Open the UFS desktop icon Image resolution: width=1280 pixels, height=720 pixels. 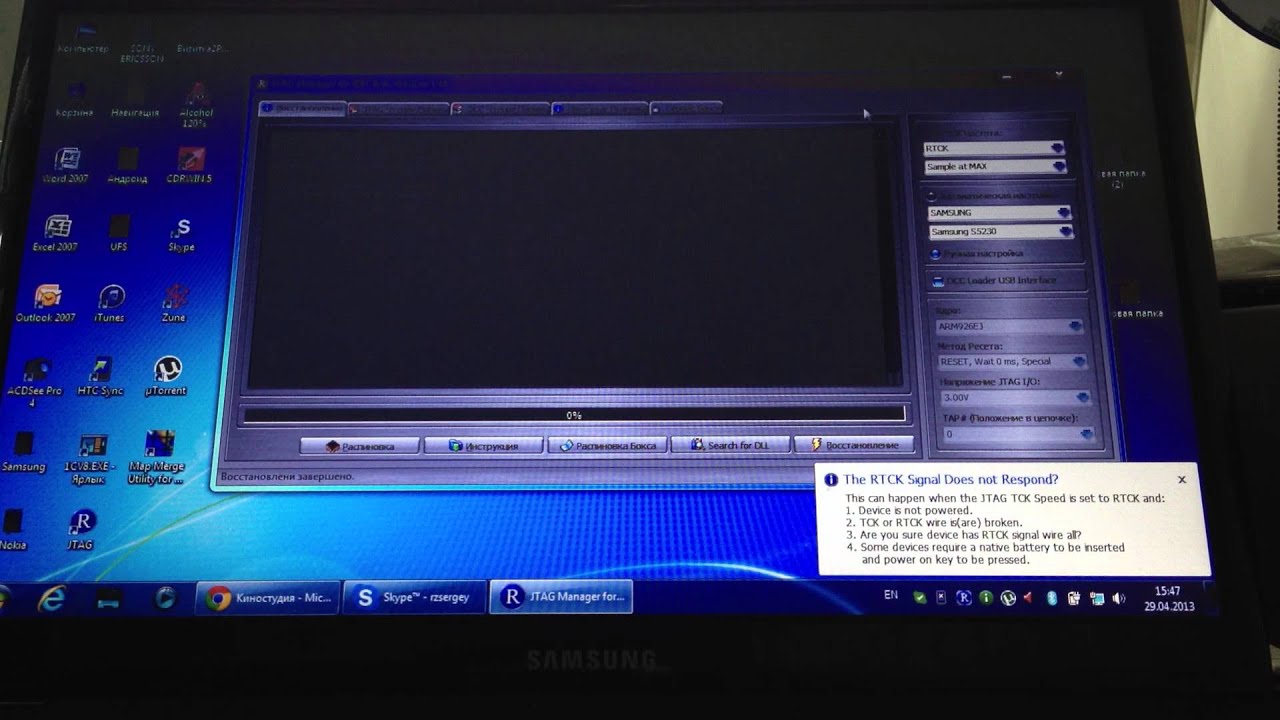(x=119, y=234)
